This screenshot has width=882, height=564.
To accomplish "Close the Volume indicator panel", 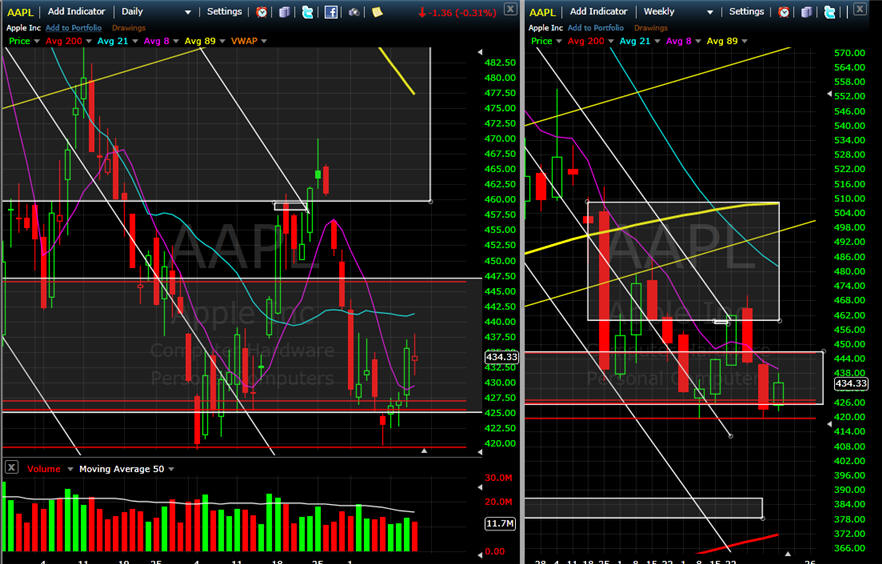I will point(11,467).
